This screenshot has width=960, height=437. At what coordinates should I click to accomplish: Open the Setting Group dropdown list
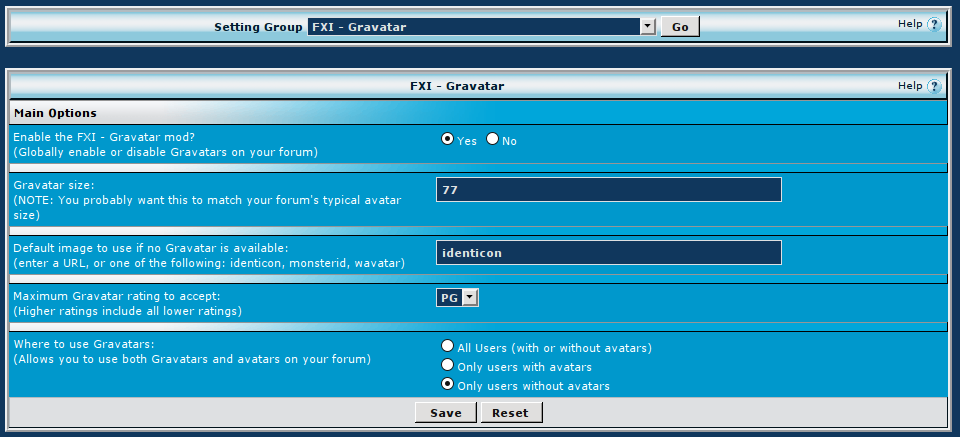tap(647, 27)
